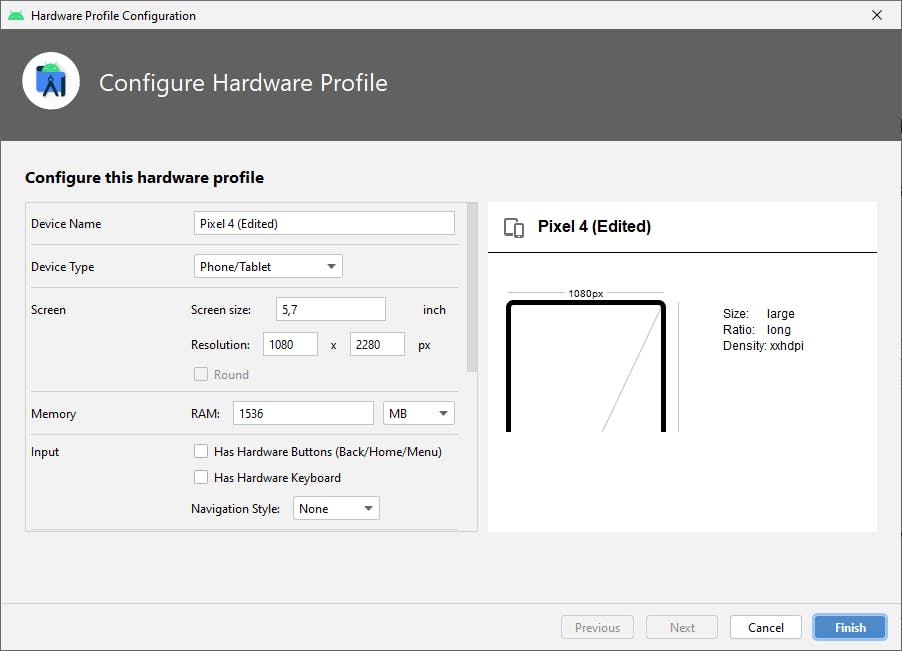Image resolution: width=902 pixels, height=651 pixels.
Task: Check Has Hardware Buttons (Back/Home/Menu)
Action: coord(201,451)
